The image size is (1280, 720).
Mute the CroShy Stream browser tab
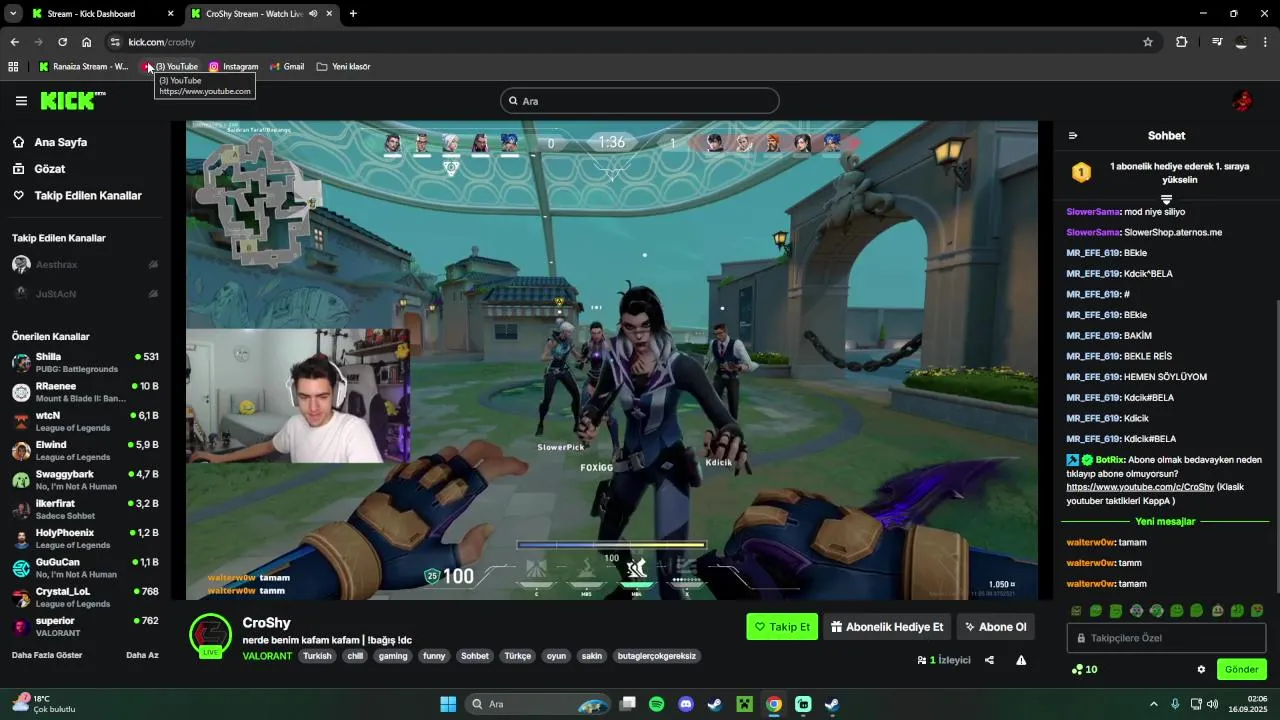click(313, 14)
